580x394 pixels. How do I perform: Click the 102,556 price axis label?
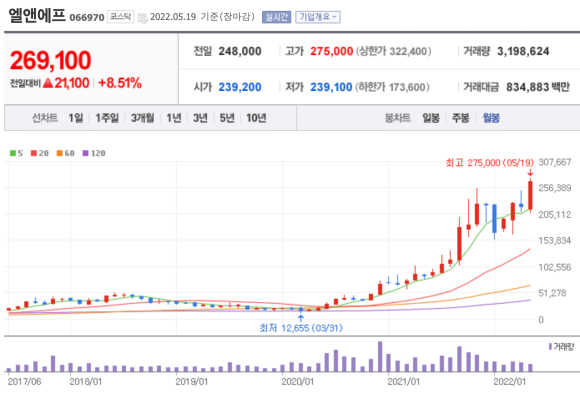pos(555,267)
